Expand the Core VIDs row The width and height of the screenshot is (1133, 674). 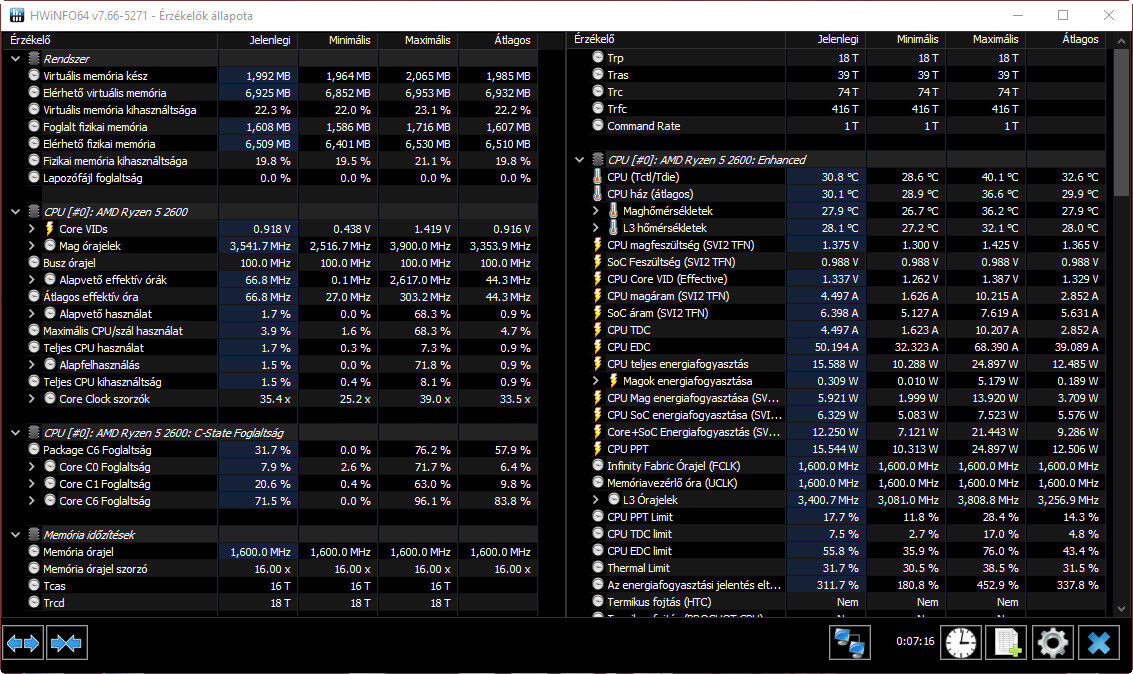tap(32, 228)
